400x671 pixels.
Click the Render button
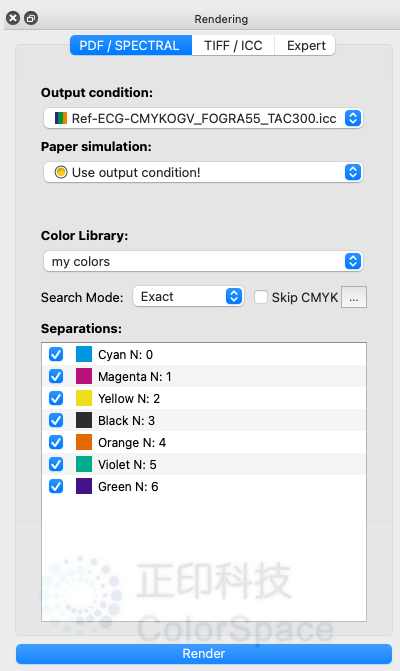[204, 653]
